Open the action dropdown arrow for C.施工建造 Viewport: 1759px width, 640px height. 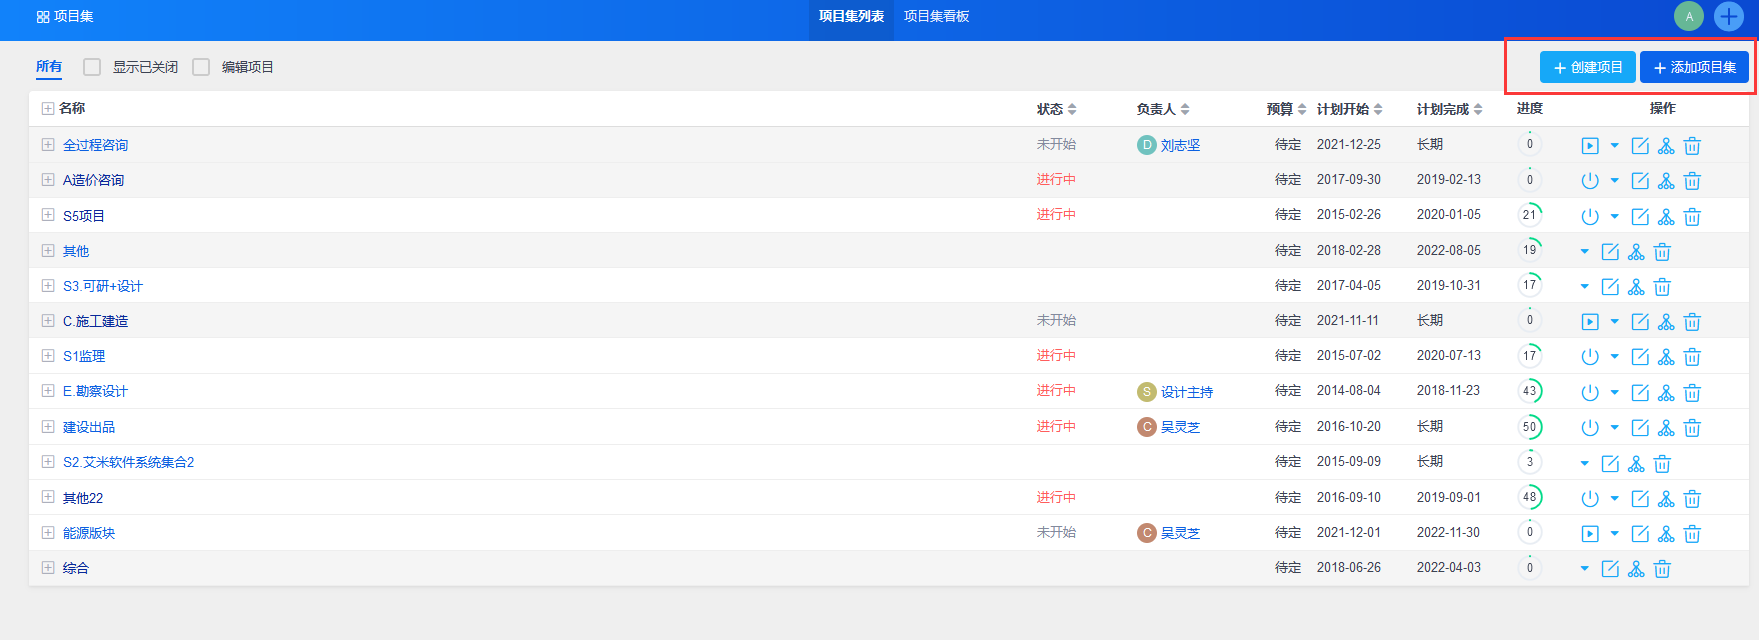tap(1615, 322)
